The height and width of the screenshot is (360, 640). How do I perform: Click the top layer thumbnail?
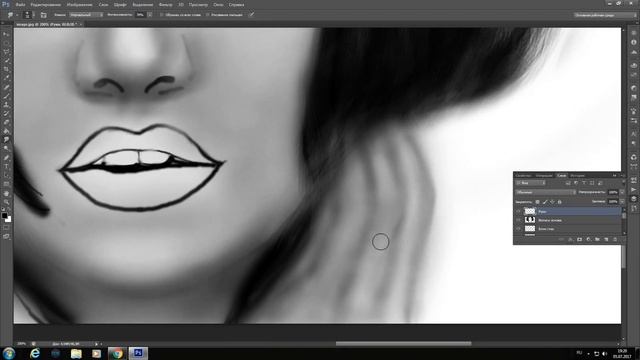click(x=530, y=211)
